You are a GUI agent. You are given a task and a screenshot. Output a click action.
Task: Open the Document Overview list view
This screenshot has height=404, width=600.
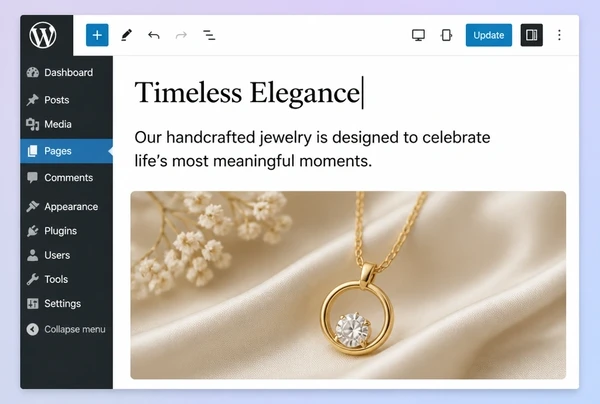[x=209, y=35]
